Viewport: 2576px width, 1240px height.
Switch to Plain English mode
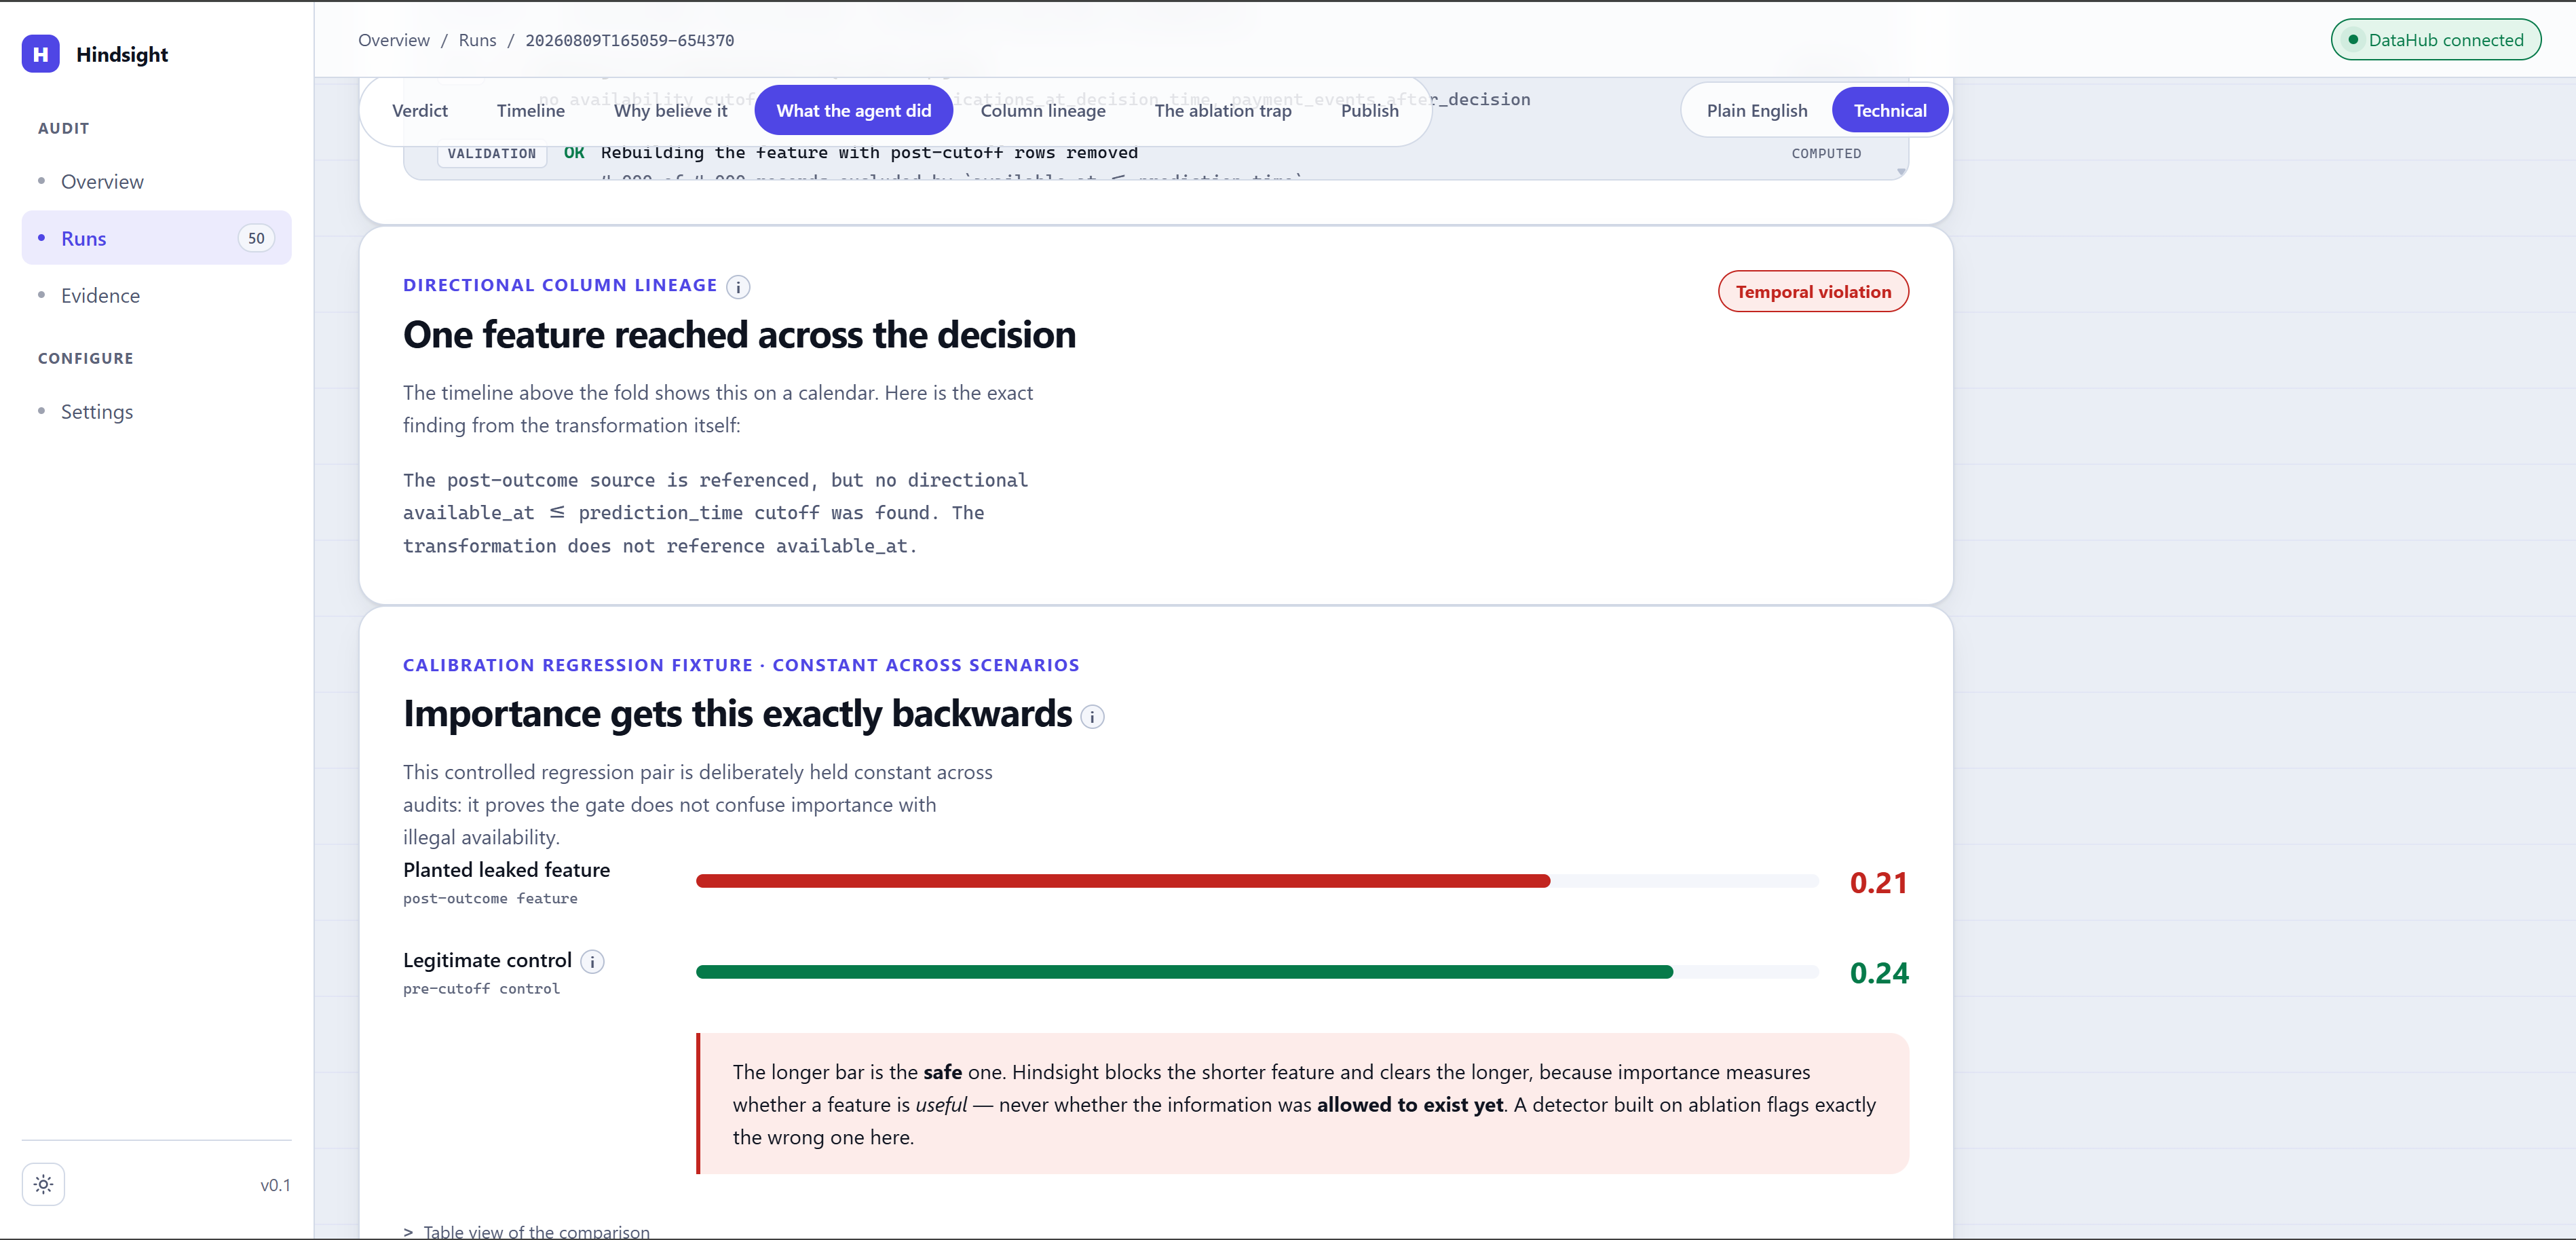tap(1756, 110)
